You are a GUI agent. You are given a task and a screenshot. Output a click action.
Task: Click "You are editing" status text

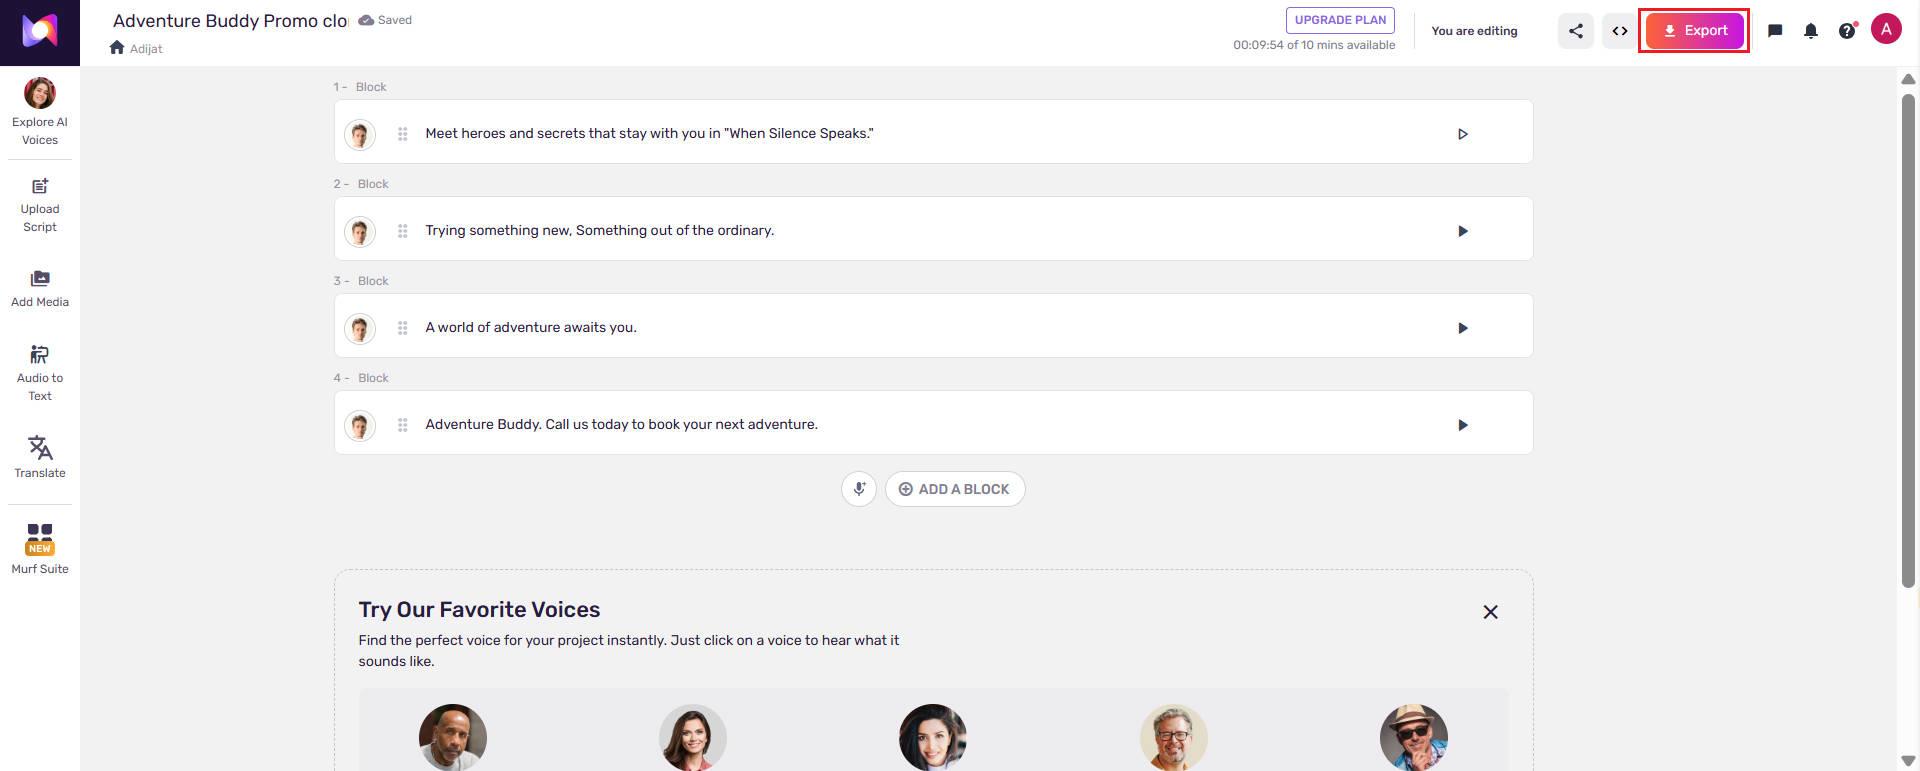(1474, 31)
